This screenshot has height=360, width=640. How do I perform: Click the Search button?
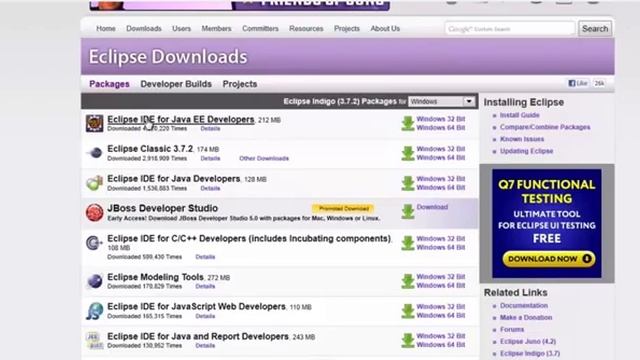click(x=595, y=29)
